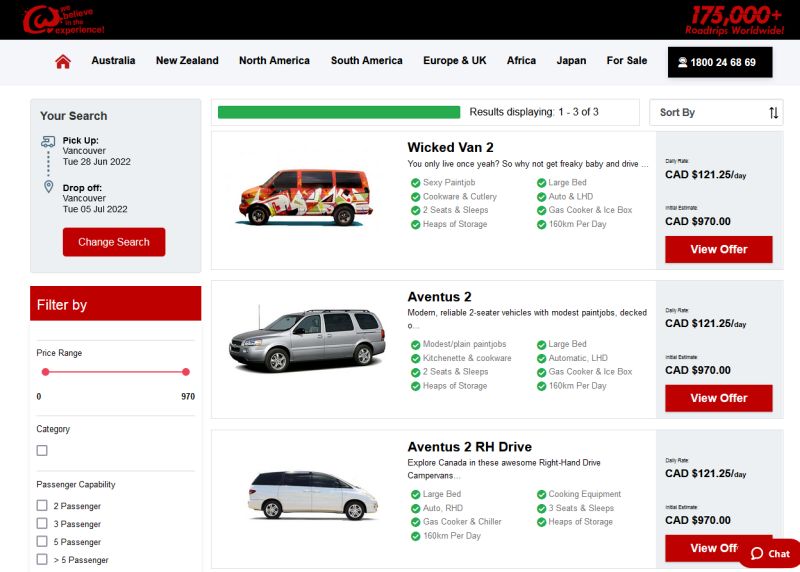Image resolution: width=800 pixels, height=572 pixels.
Task: Click the phone agent icon beside 1800 number
Action: 682,62
